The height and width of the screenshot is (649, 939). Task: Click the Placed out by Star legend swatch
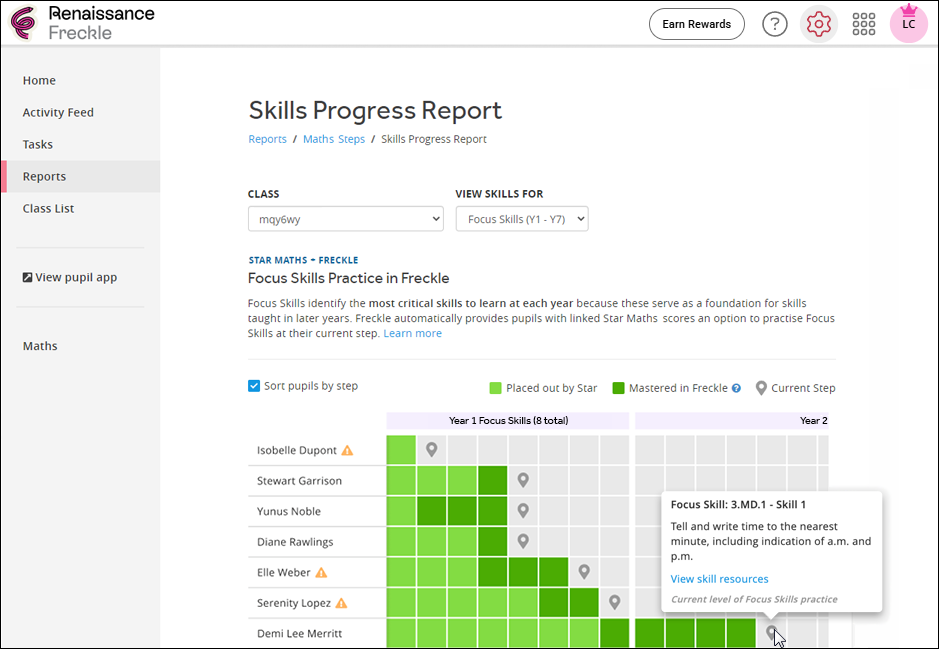[x=495, y=388]
